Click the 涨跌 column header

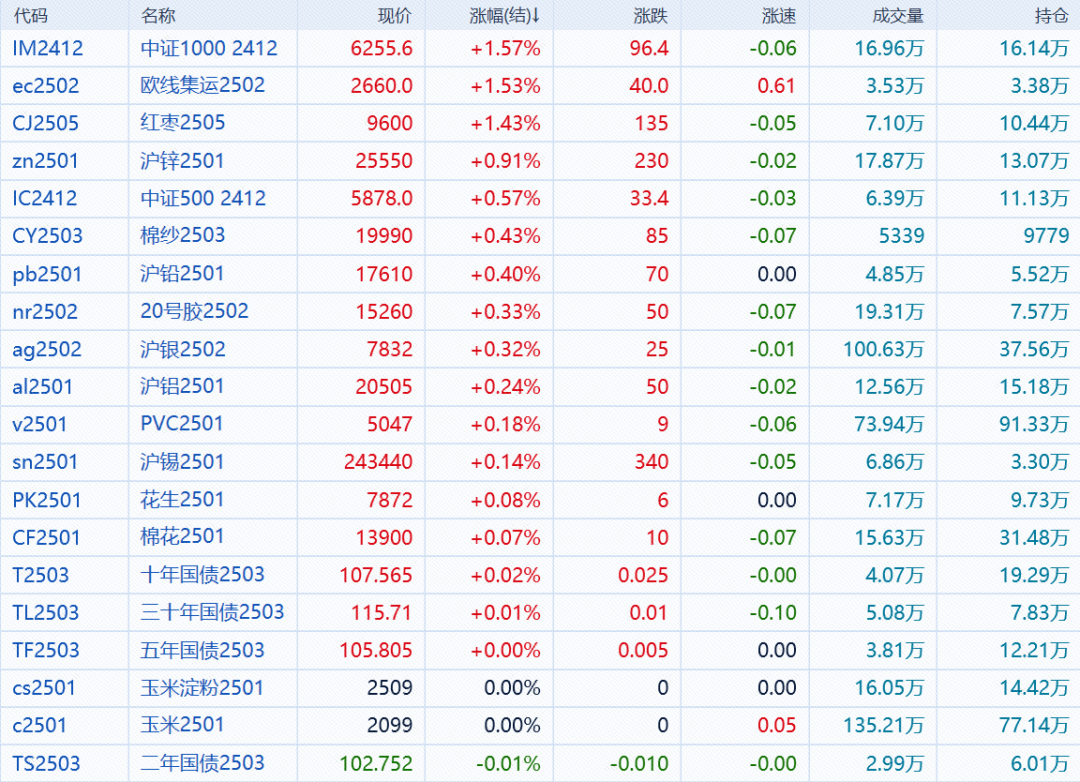pos(651,15)
